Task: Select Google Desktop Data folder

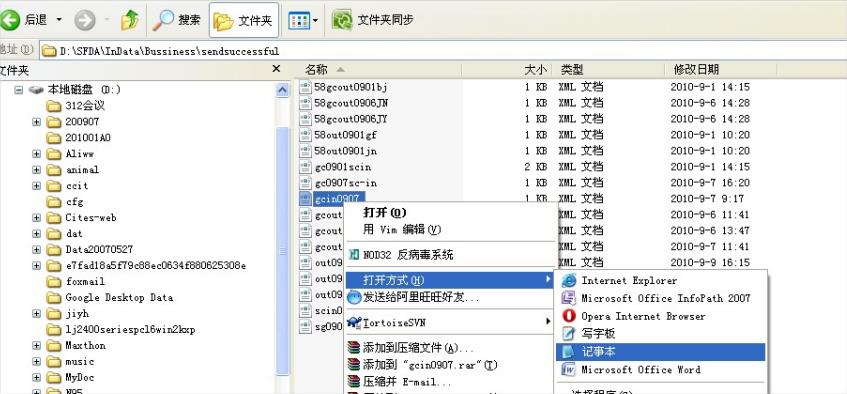Action: point(110,297)
